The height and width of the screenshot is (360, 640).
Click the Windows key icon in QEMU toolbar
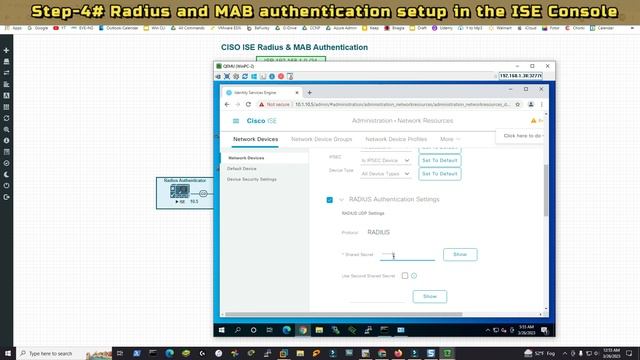point(254,76)
